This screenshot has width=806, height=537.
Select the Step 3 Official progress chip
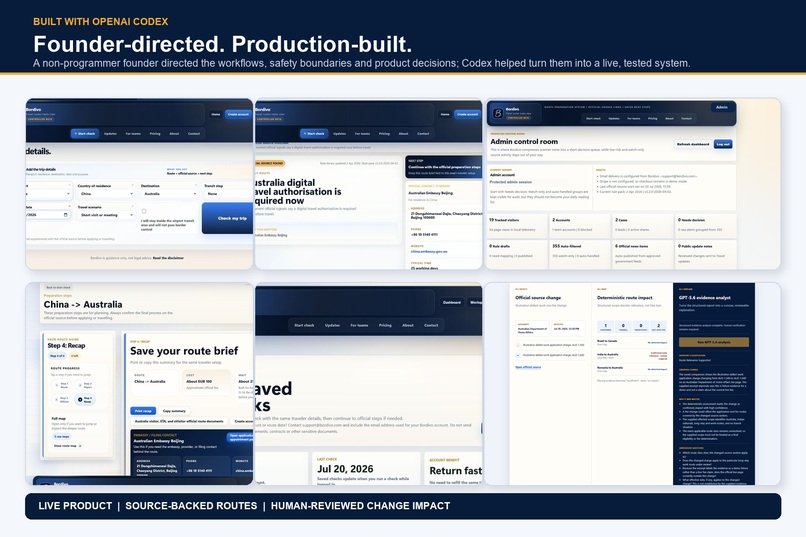[62, 399]
